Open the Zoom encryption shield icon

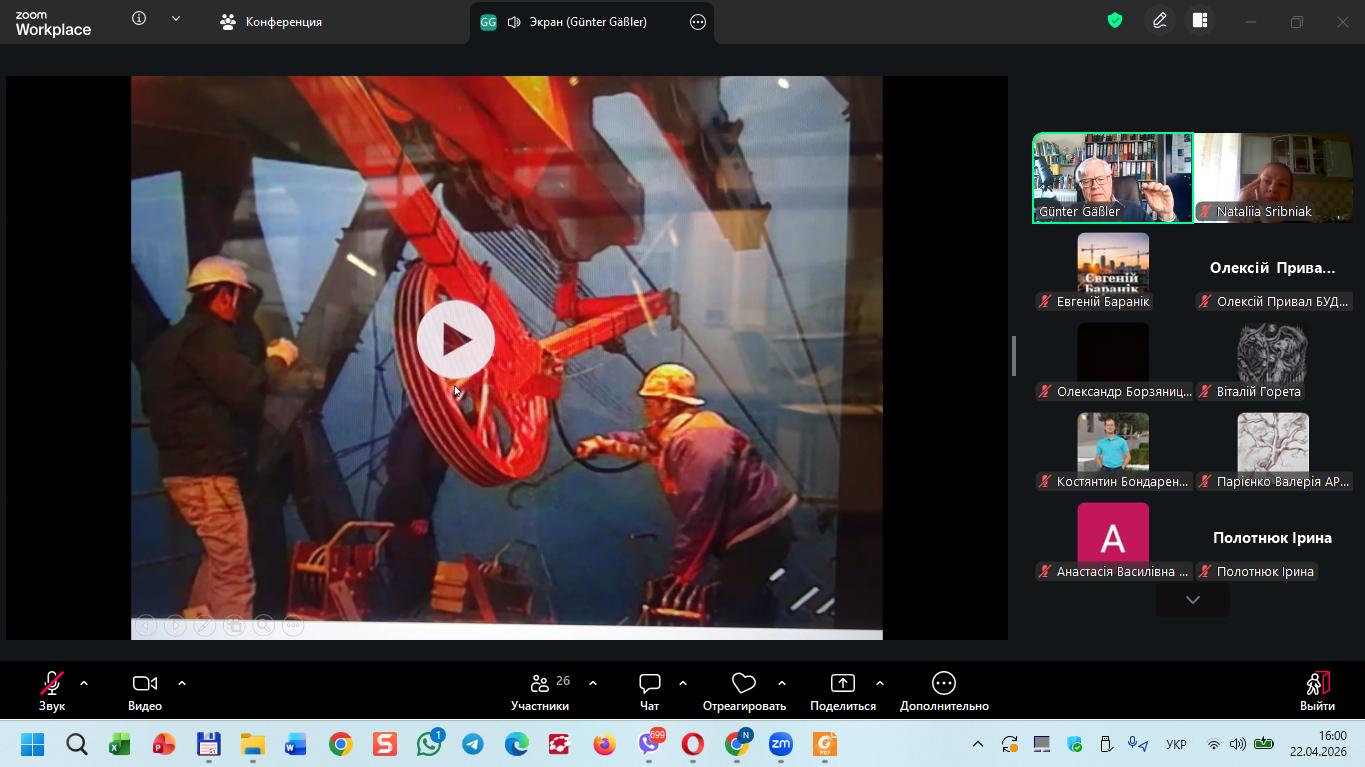(x=1115, y=21)
